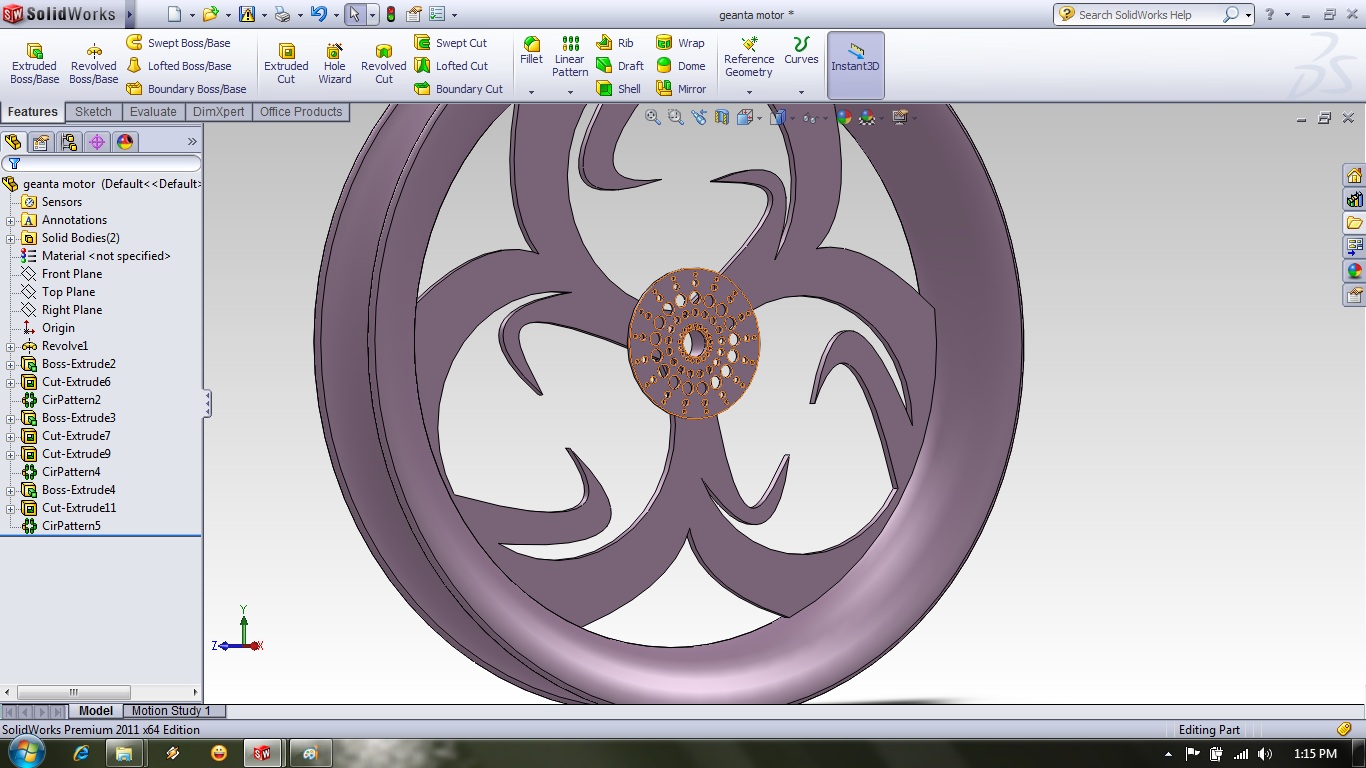This screenshot has height=768, width=1366.
Task: Click the Zoom to Area icon
Action: click(x=675, y=117)
